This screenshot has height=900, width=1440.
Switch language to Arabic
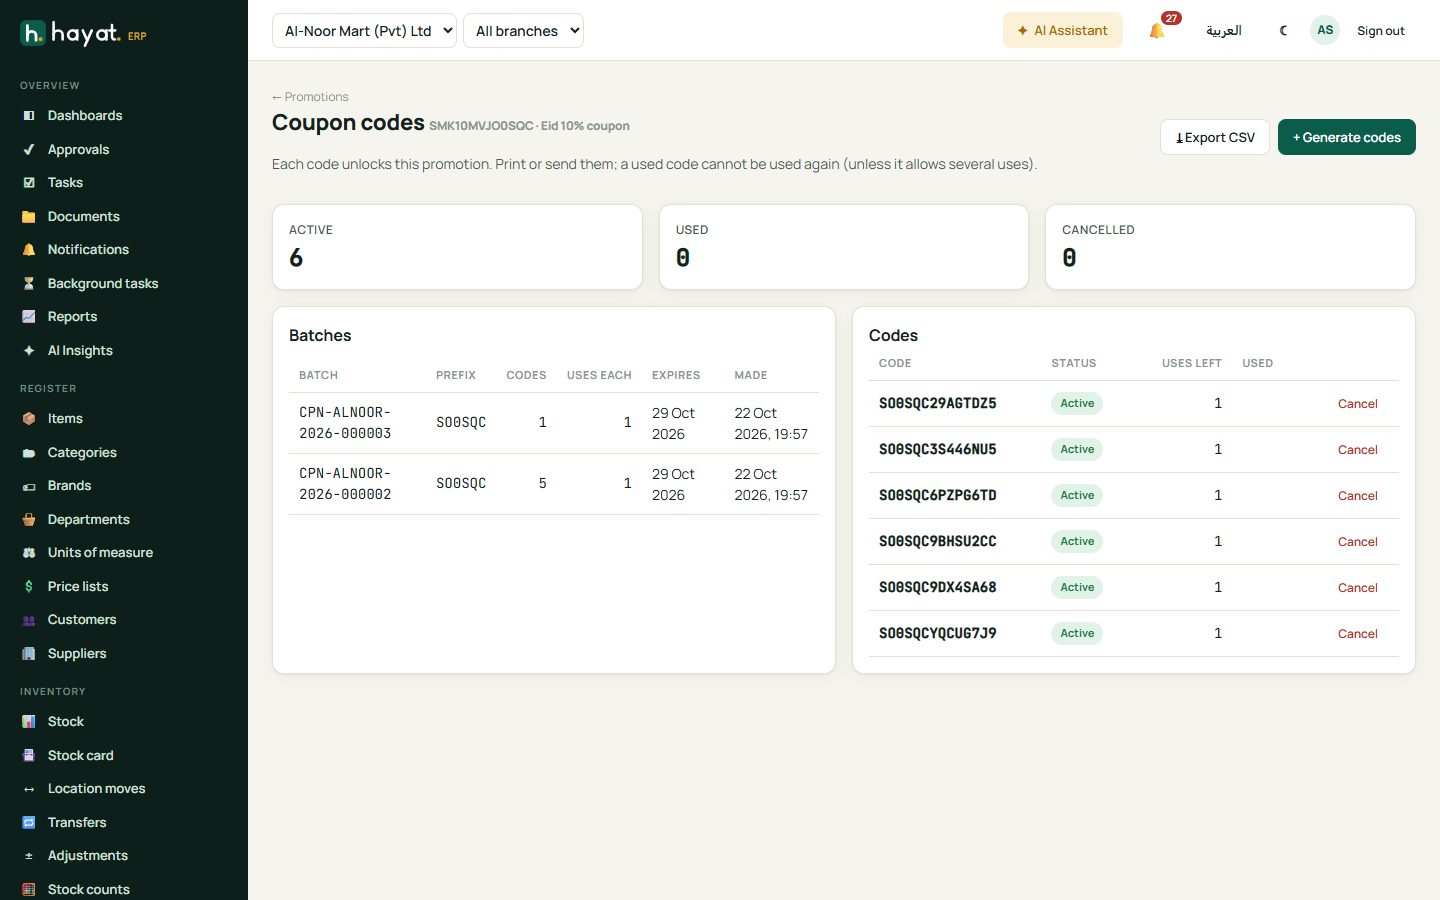tap(1223, 30)
